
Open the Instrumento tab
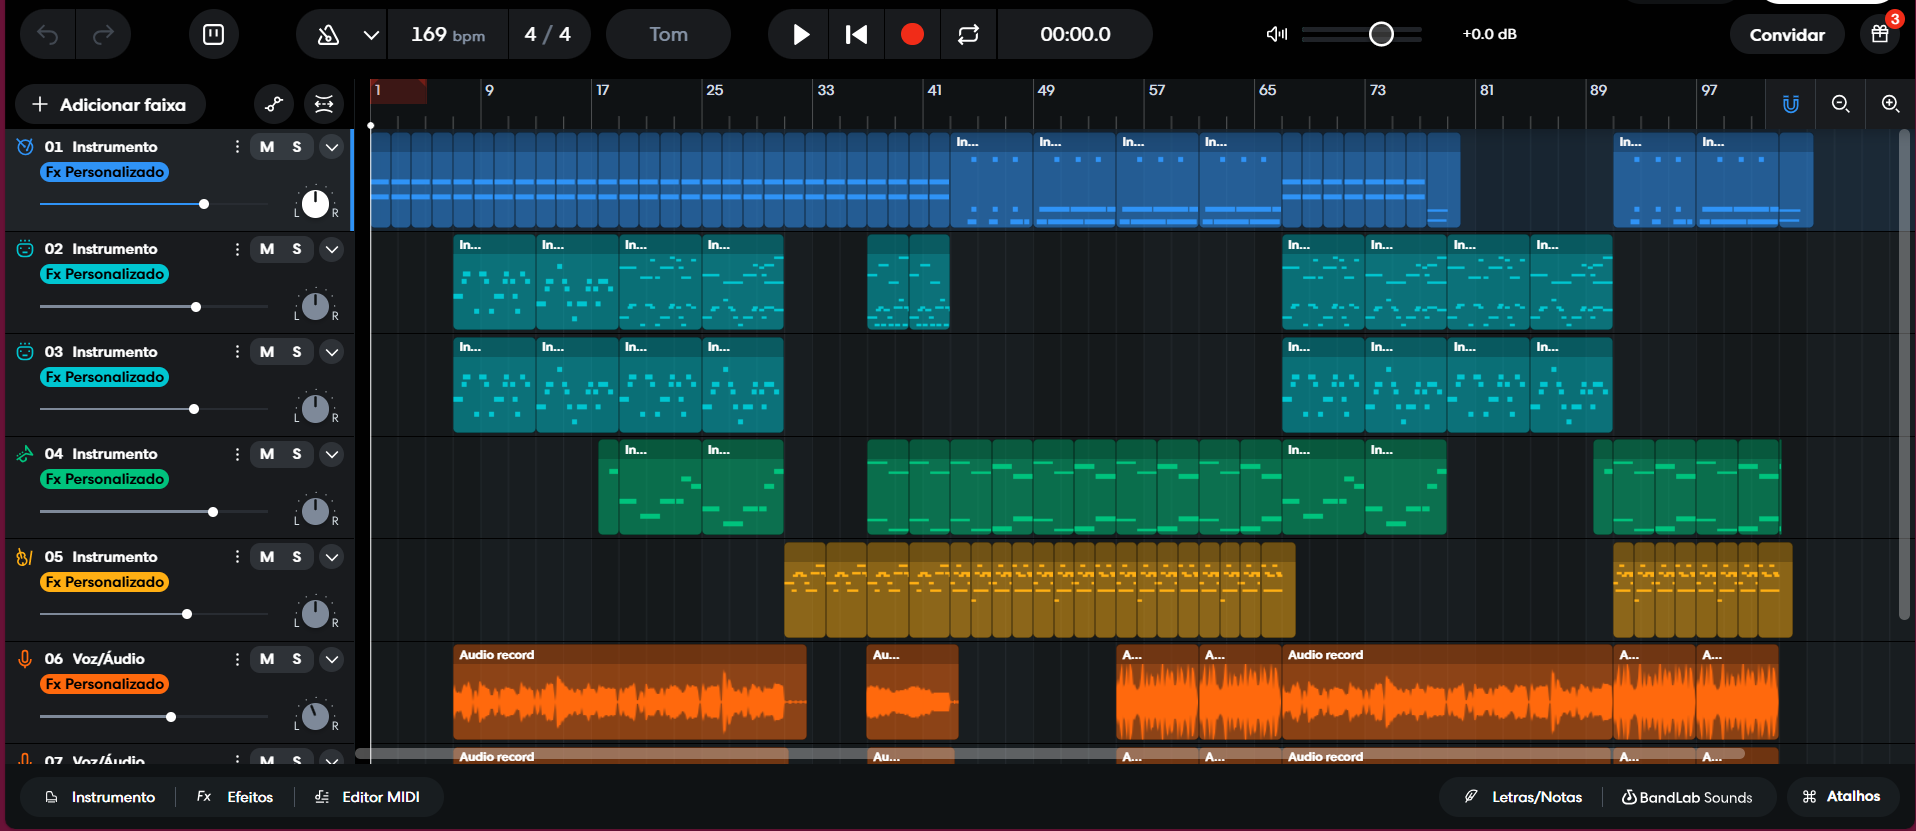pos(100,797)
